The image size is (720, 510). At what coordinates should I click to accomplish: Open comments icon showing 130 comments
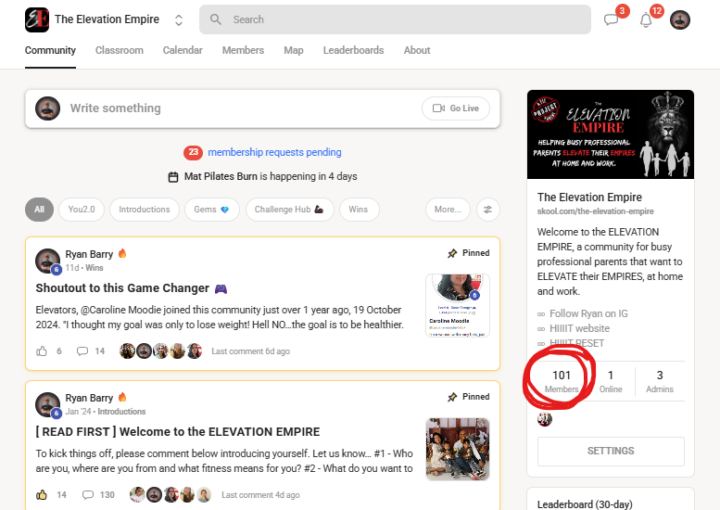(x=88, y=495)
